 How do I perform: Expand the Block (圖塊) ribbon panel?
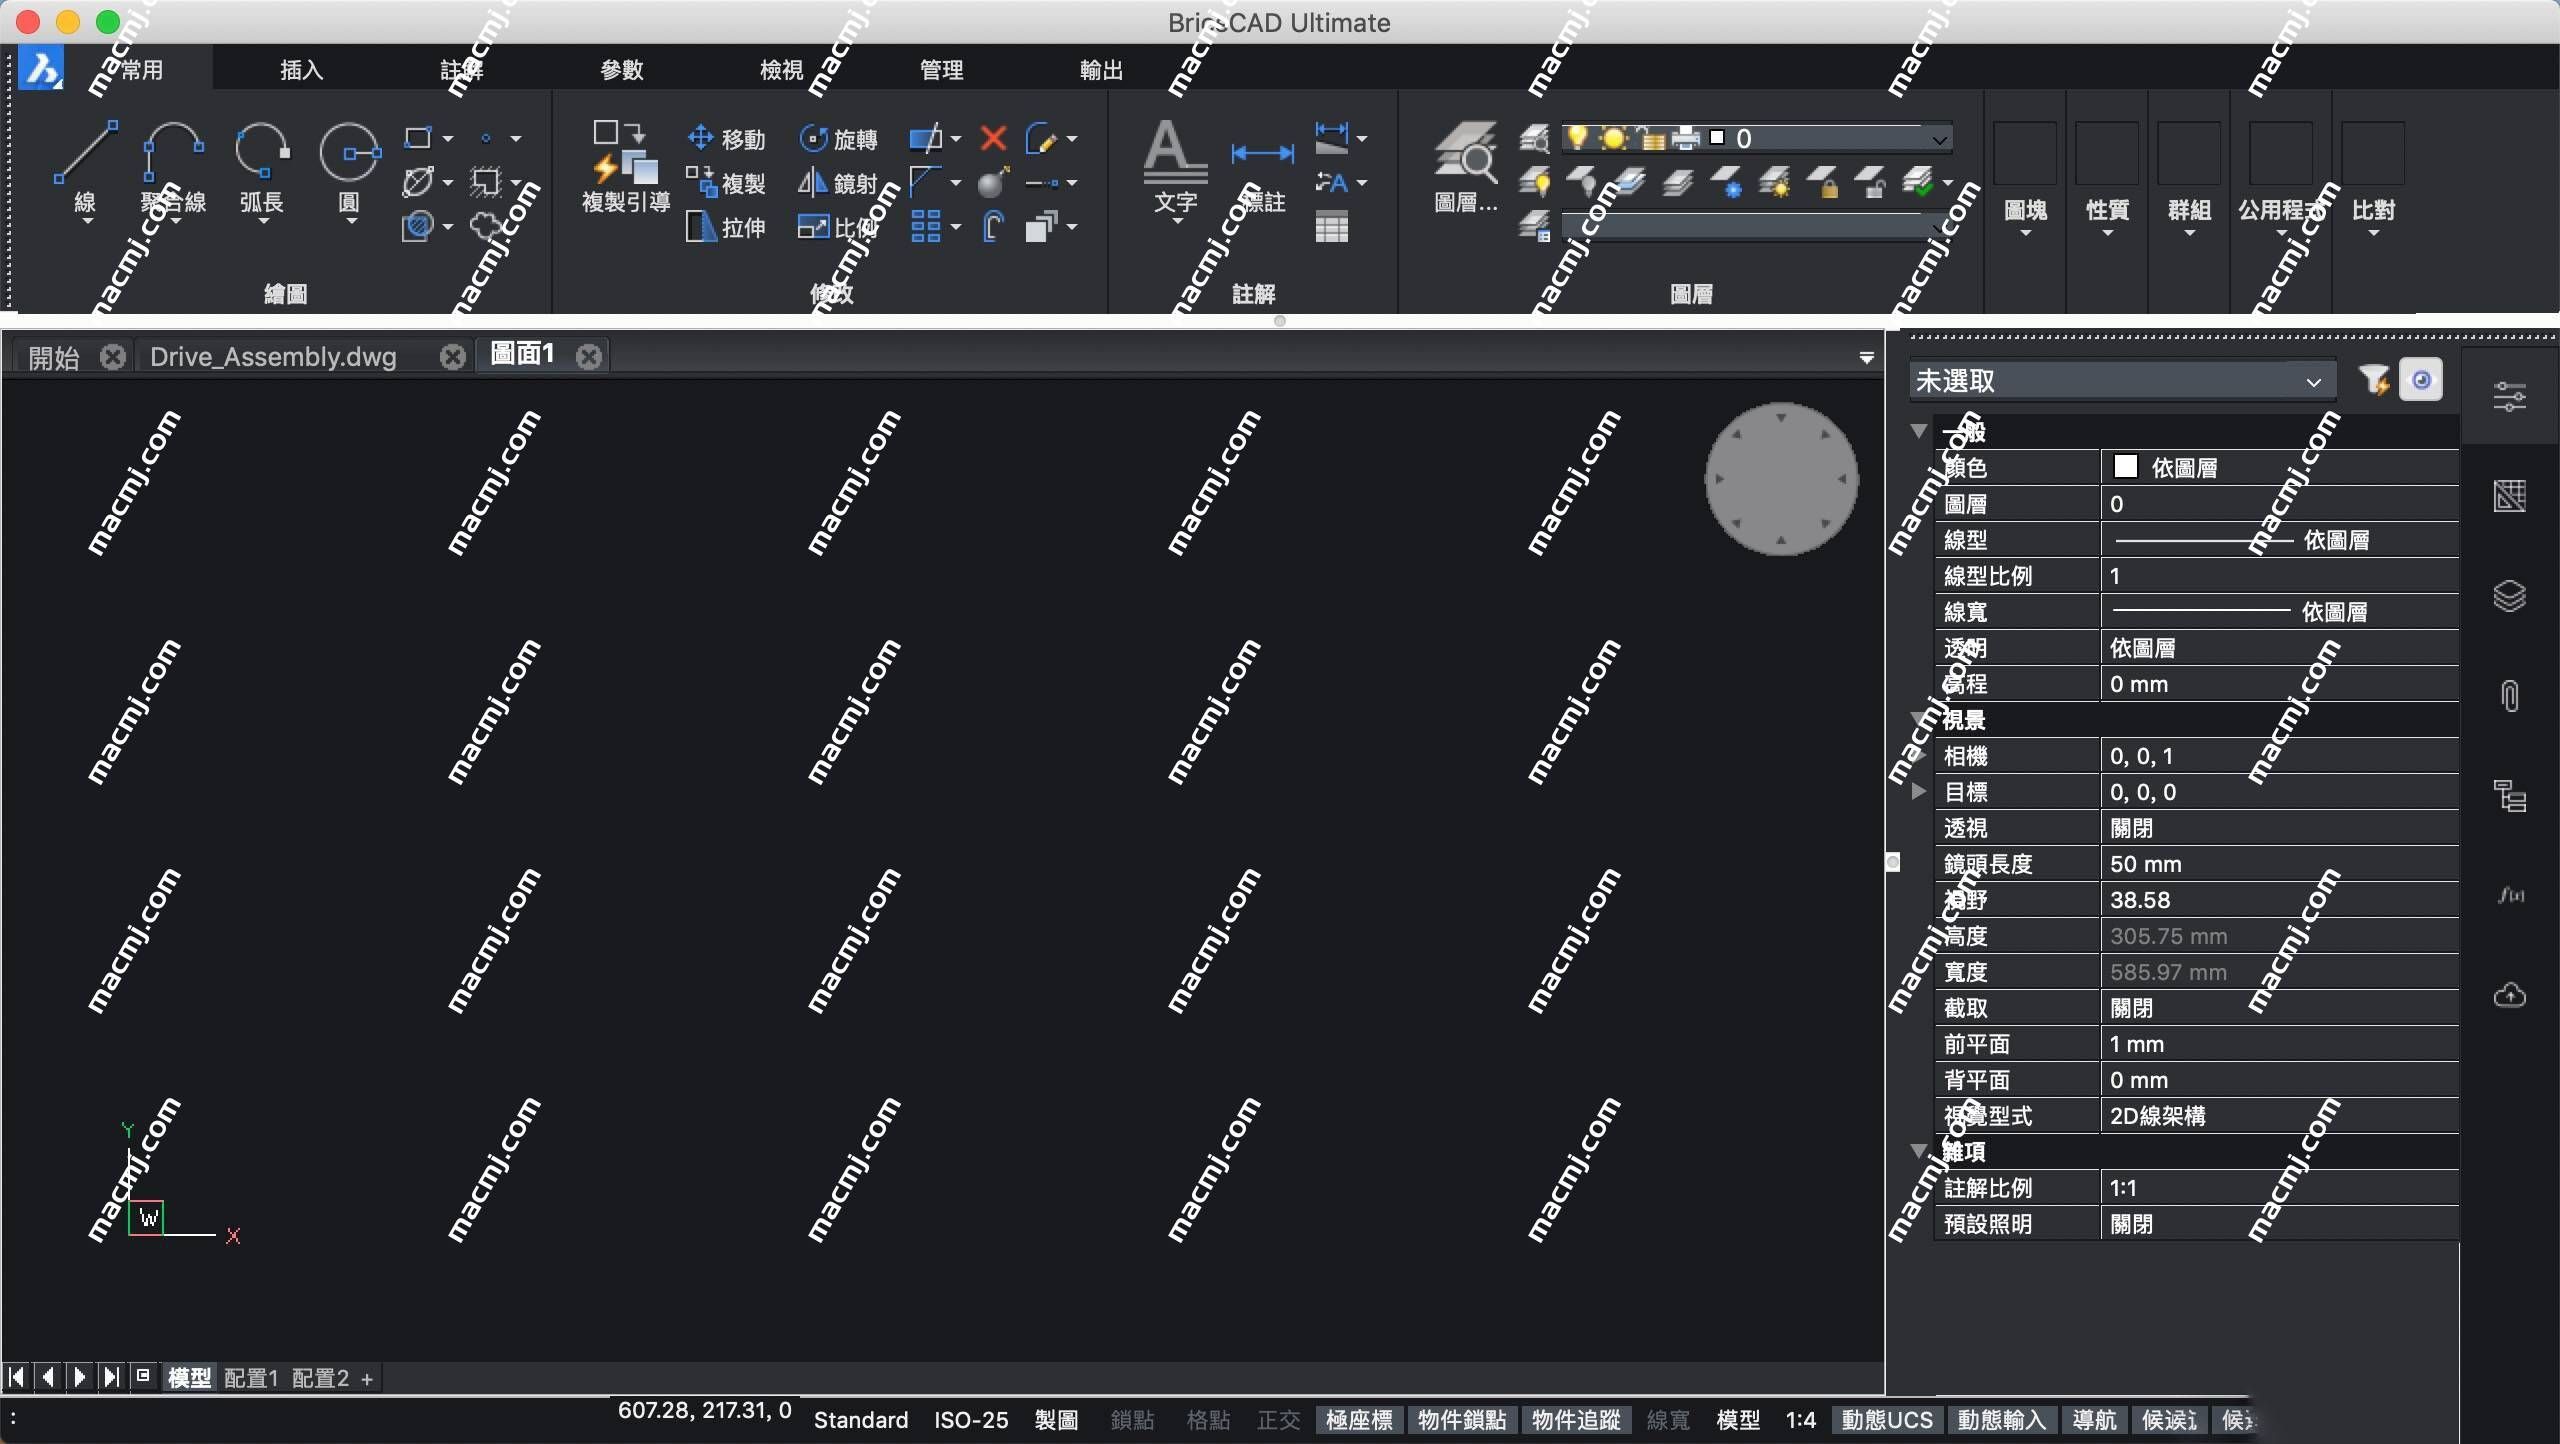coord(2025,180)
